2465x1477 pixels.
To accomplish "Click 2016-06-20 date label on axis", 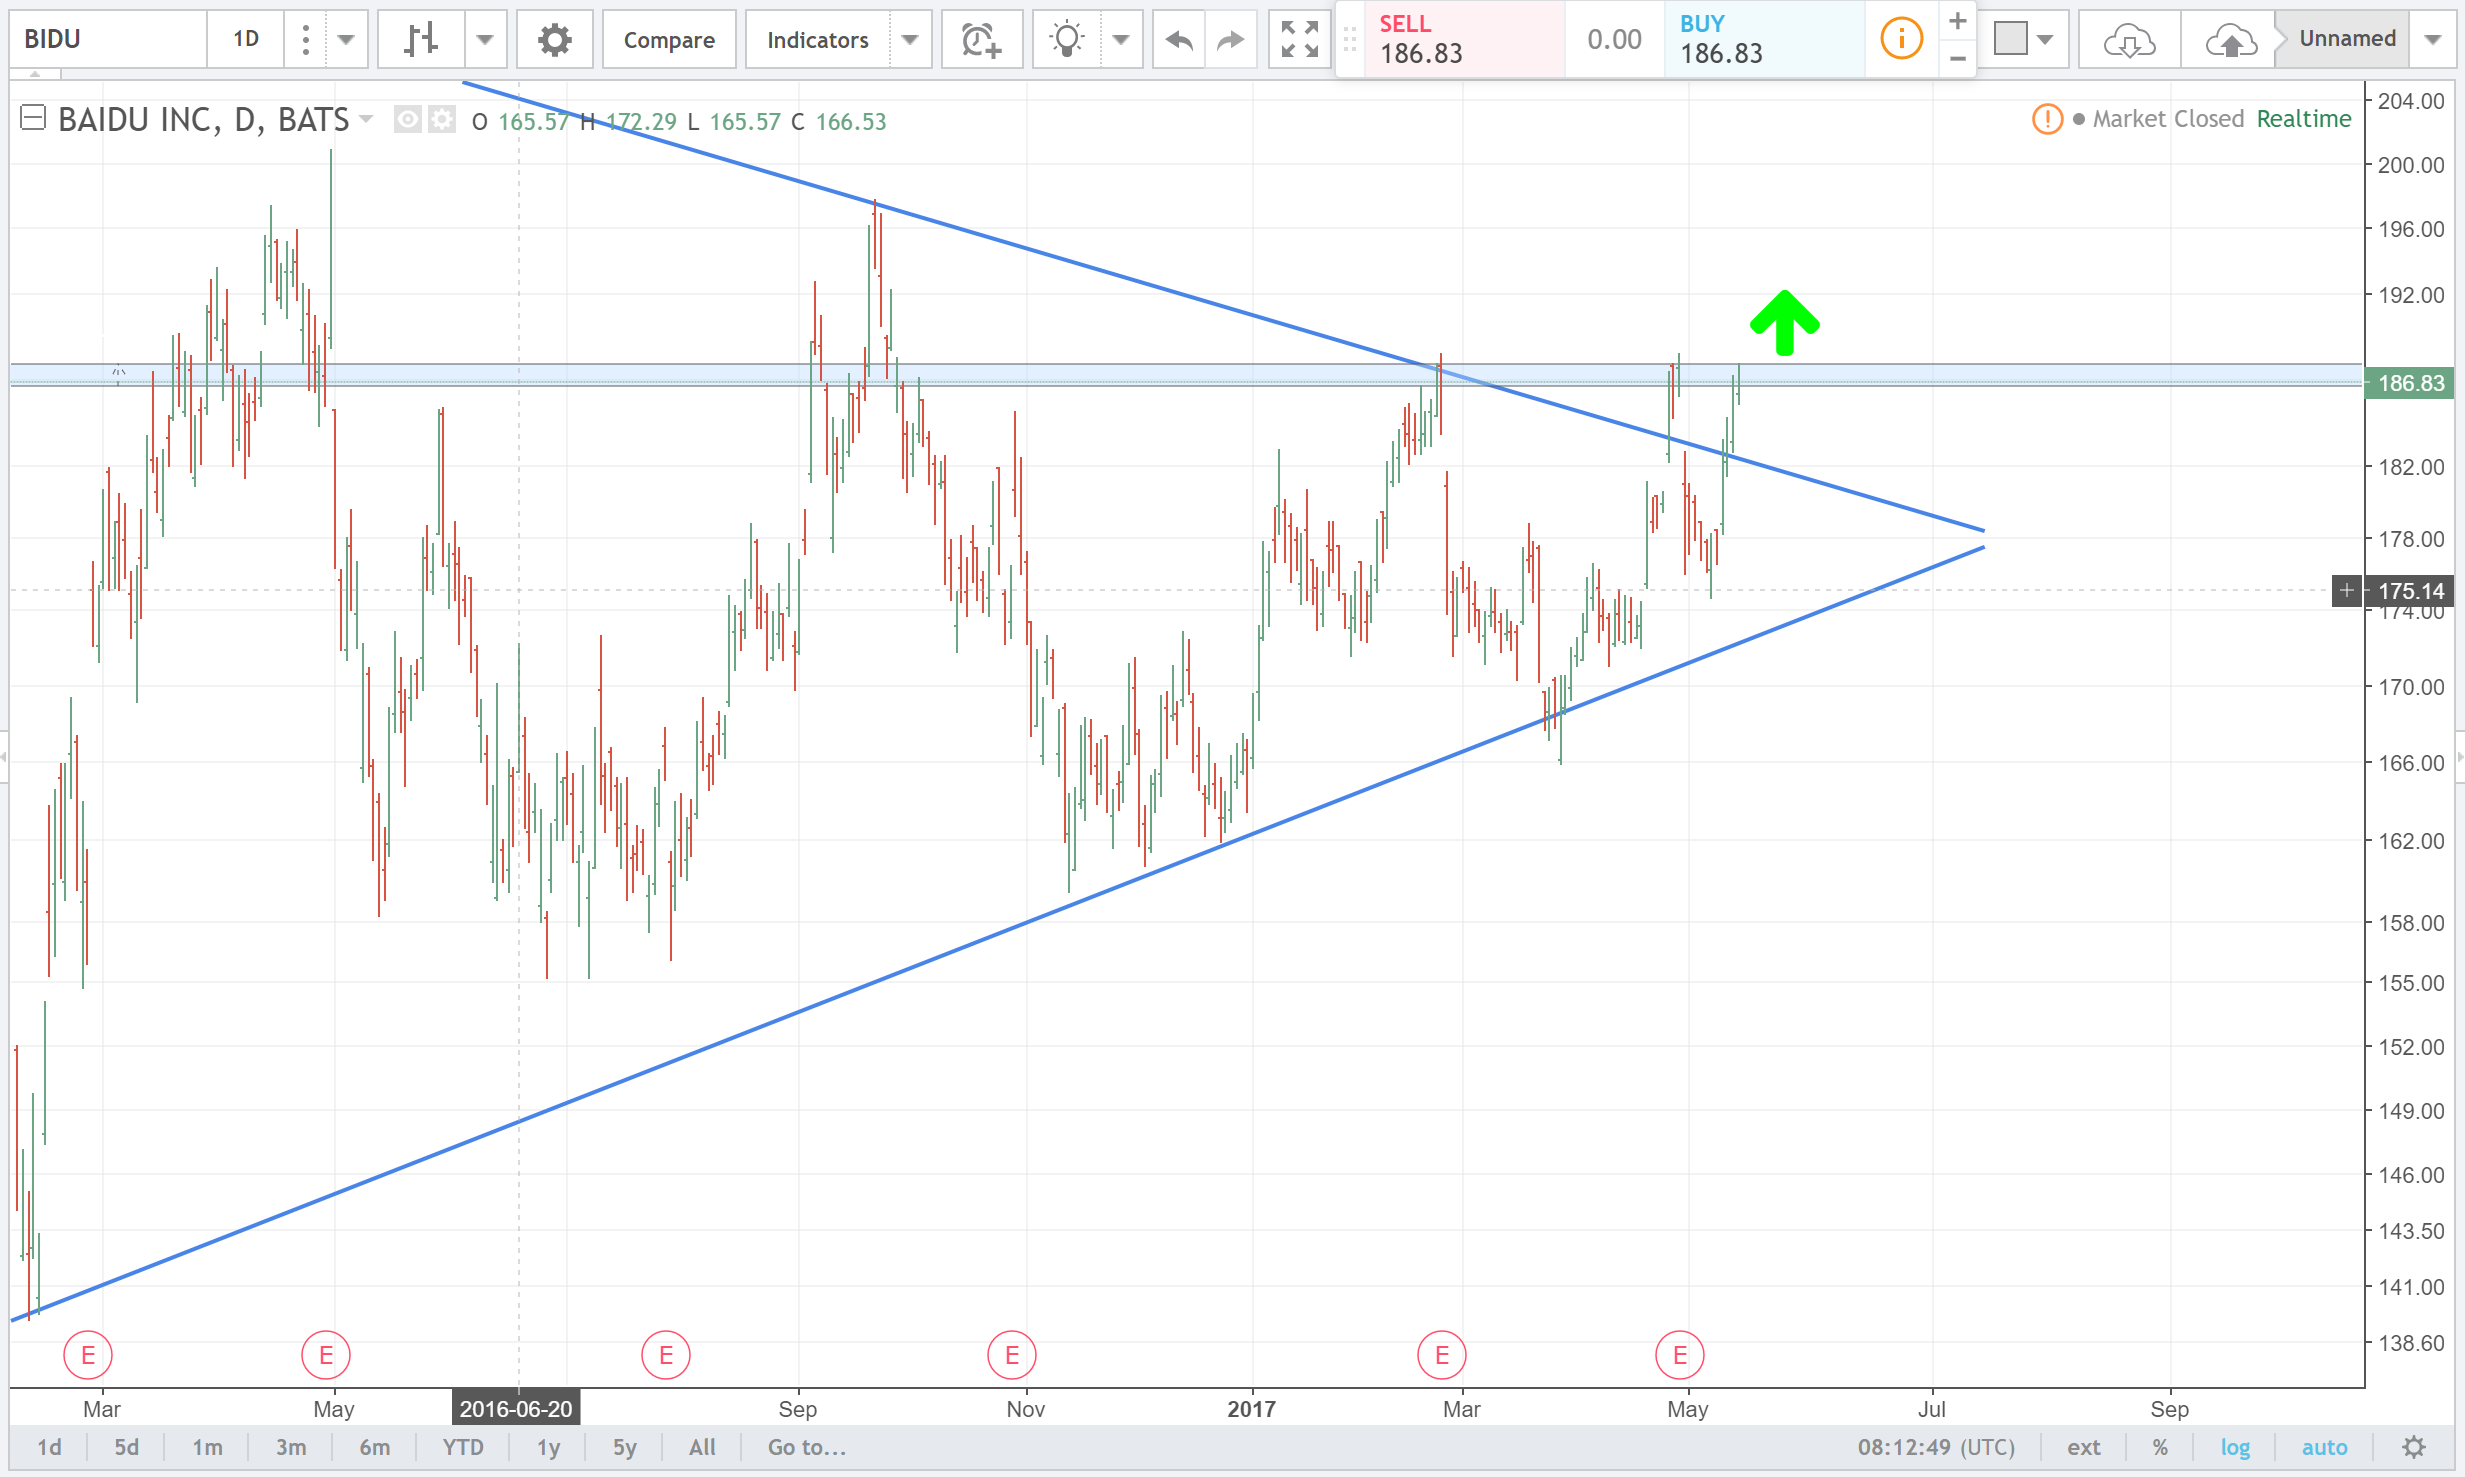I will pyautogui.click(x=516, y=1408).
